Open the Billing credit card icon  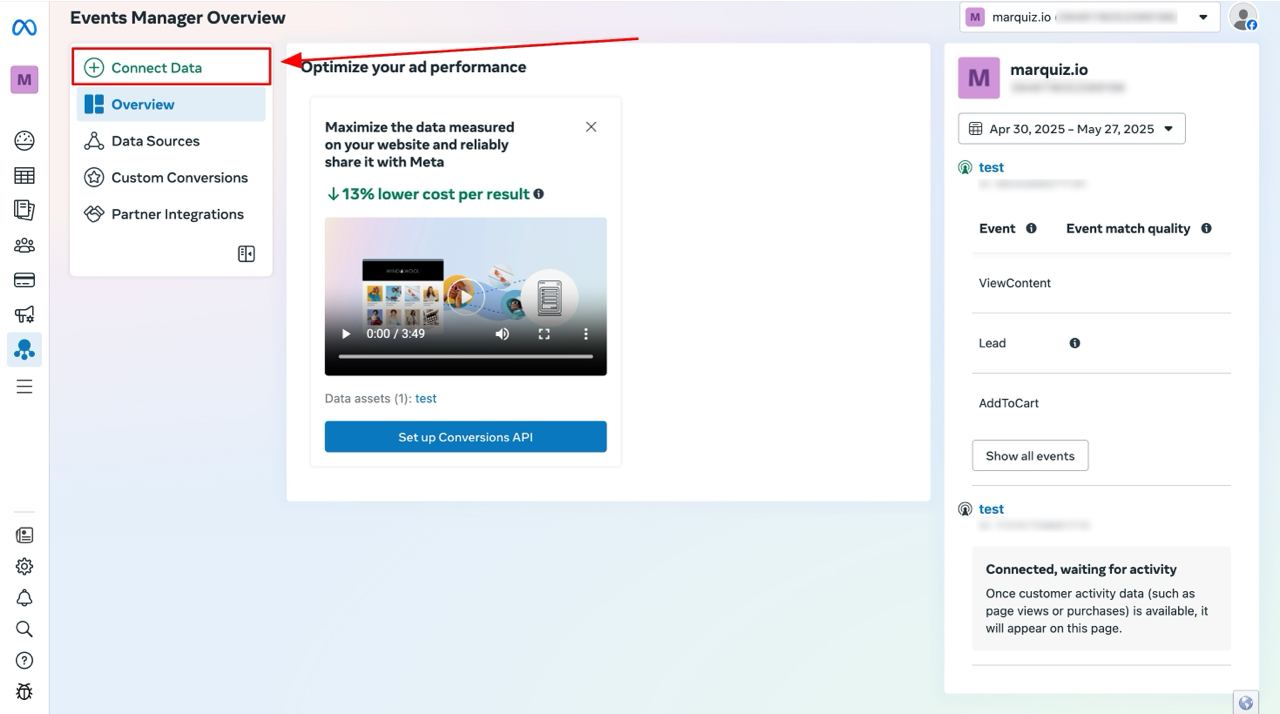pos(24,280)
